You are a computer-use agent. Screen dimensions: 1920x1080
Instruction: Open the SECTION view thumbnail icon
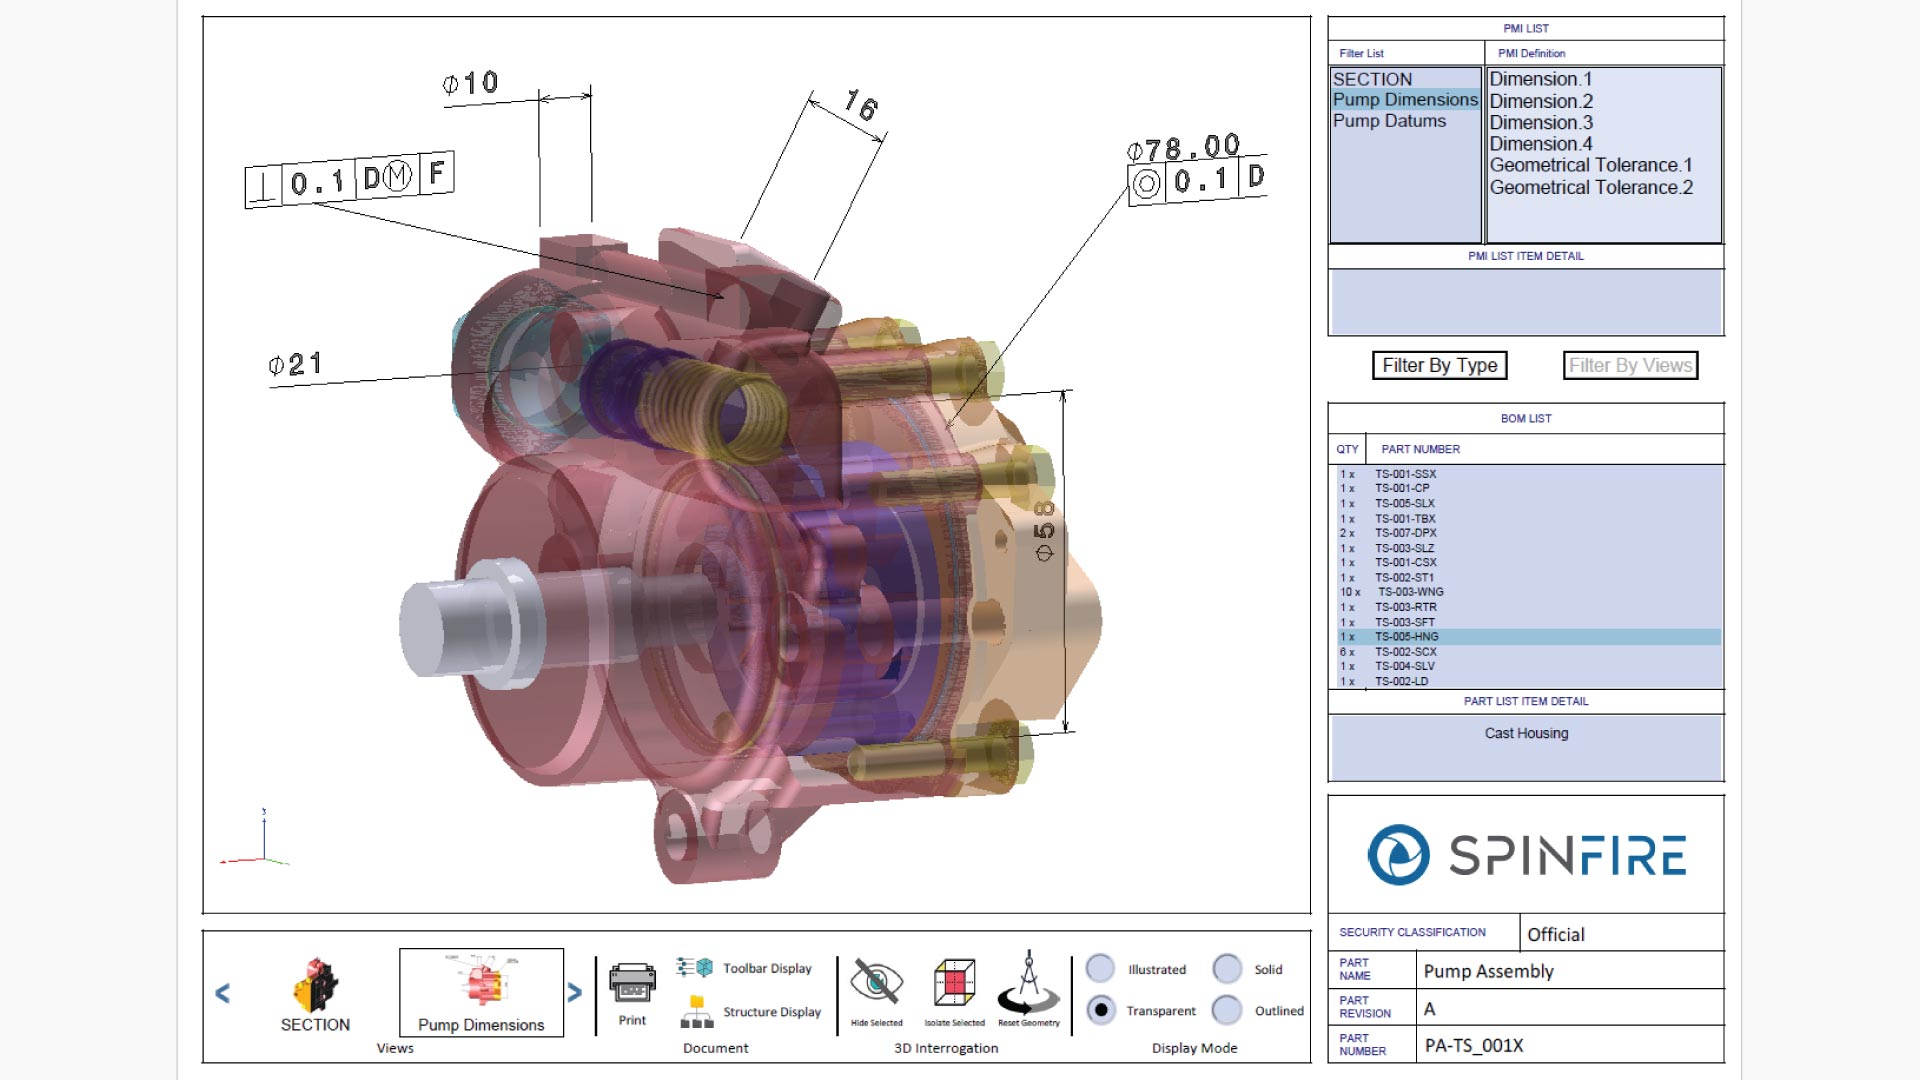tap(315, 984)
